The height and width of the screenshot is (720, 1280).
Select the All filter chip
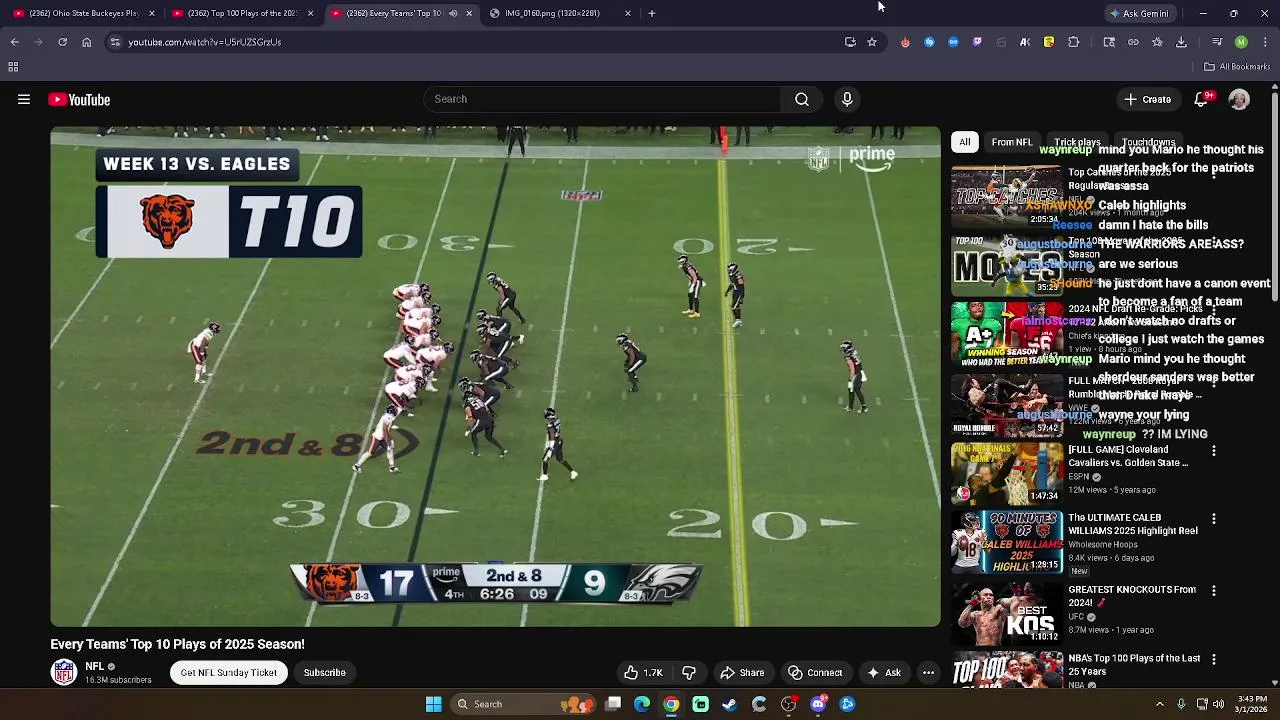(x=965, y=142)
